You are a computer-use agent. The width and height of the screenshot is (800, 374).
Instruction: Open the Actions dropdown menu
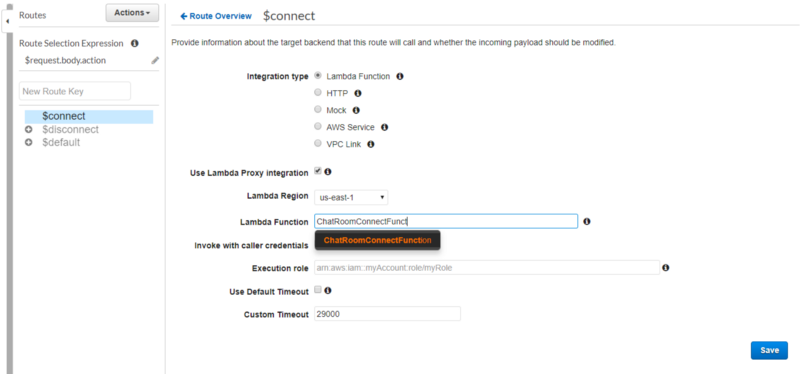[132, 13]
